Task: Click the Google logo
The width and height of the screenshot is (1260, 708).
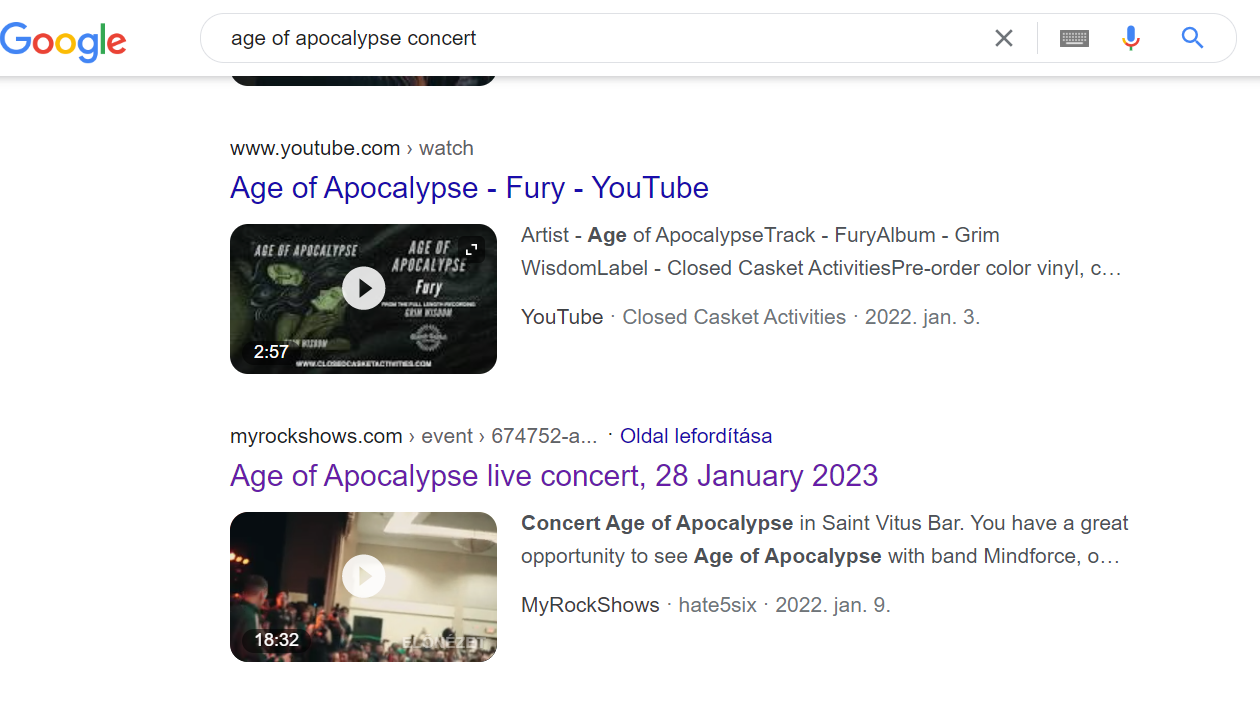Action: click(63, 40)
